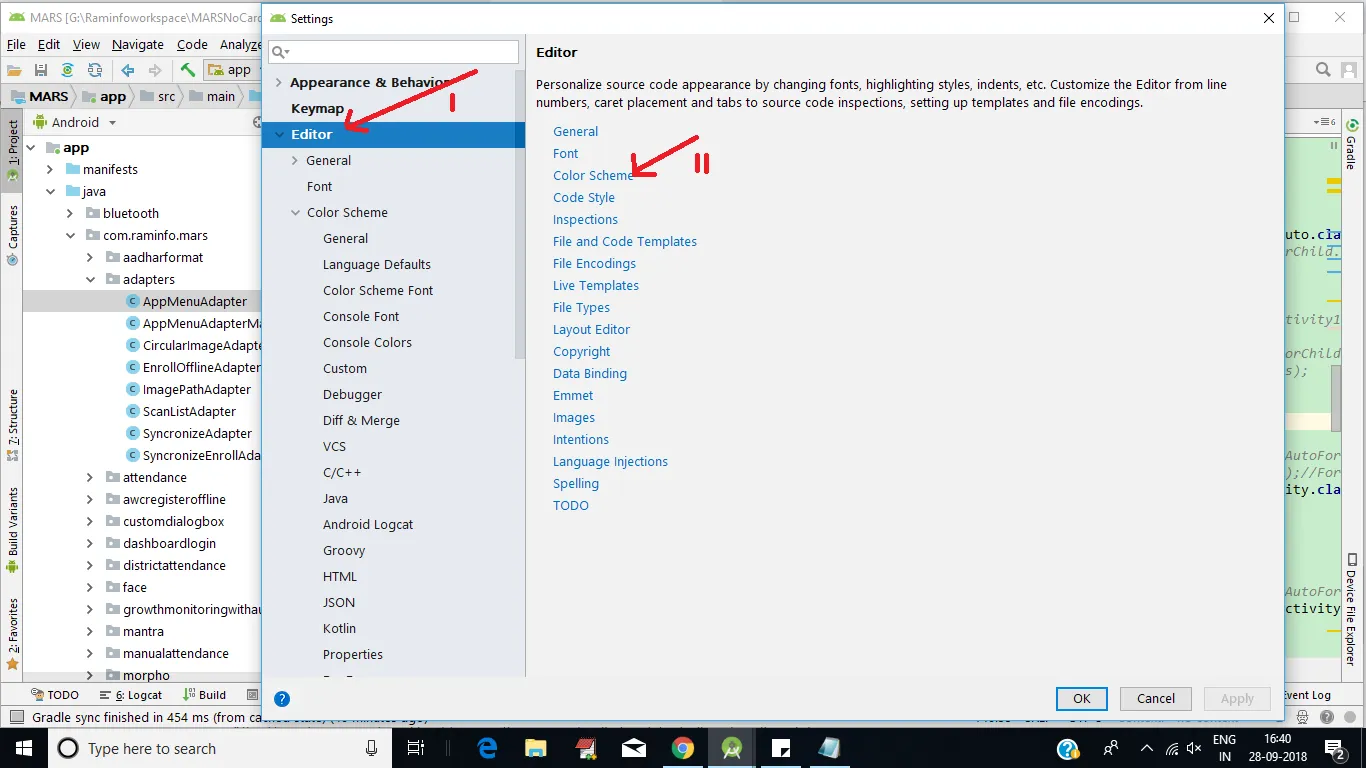Image resolution: width=1366 pixels, height=768 pixels.
Task: Click the folder icon beside manifests
Action: (x=72, y=169)
